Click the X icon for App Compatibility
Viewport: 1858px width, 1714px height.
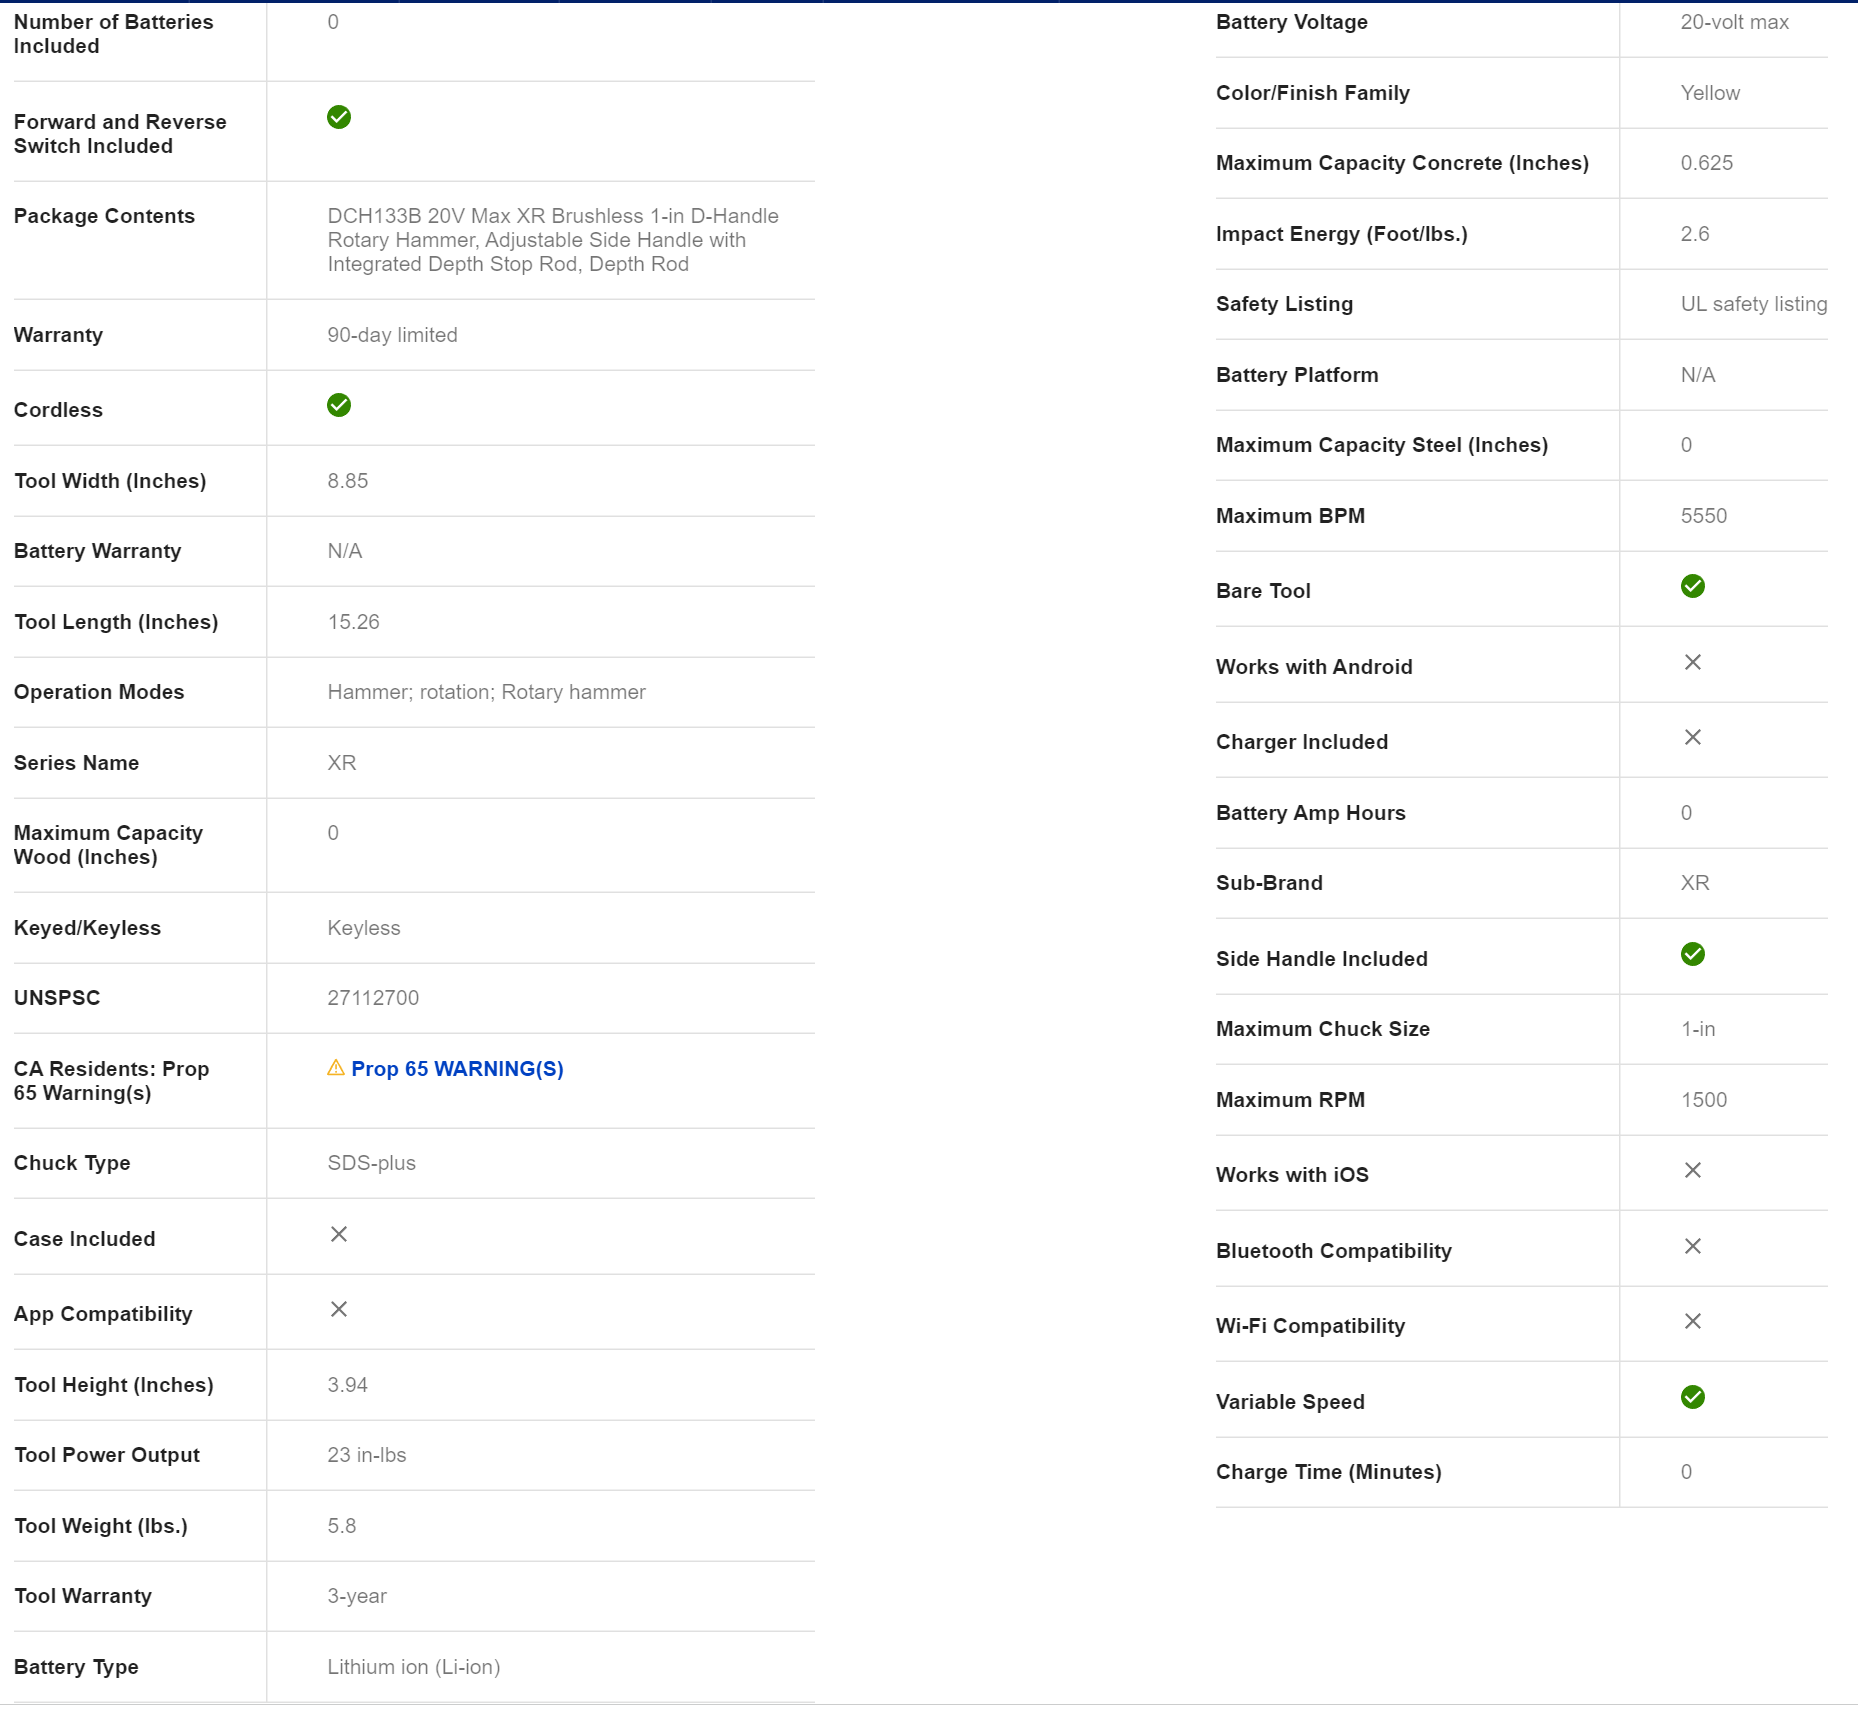click(339, 1309)
